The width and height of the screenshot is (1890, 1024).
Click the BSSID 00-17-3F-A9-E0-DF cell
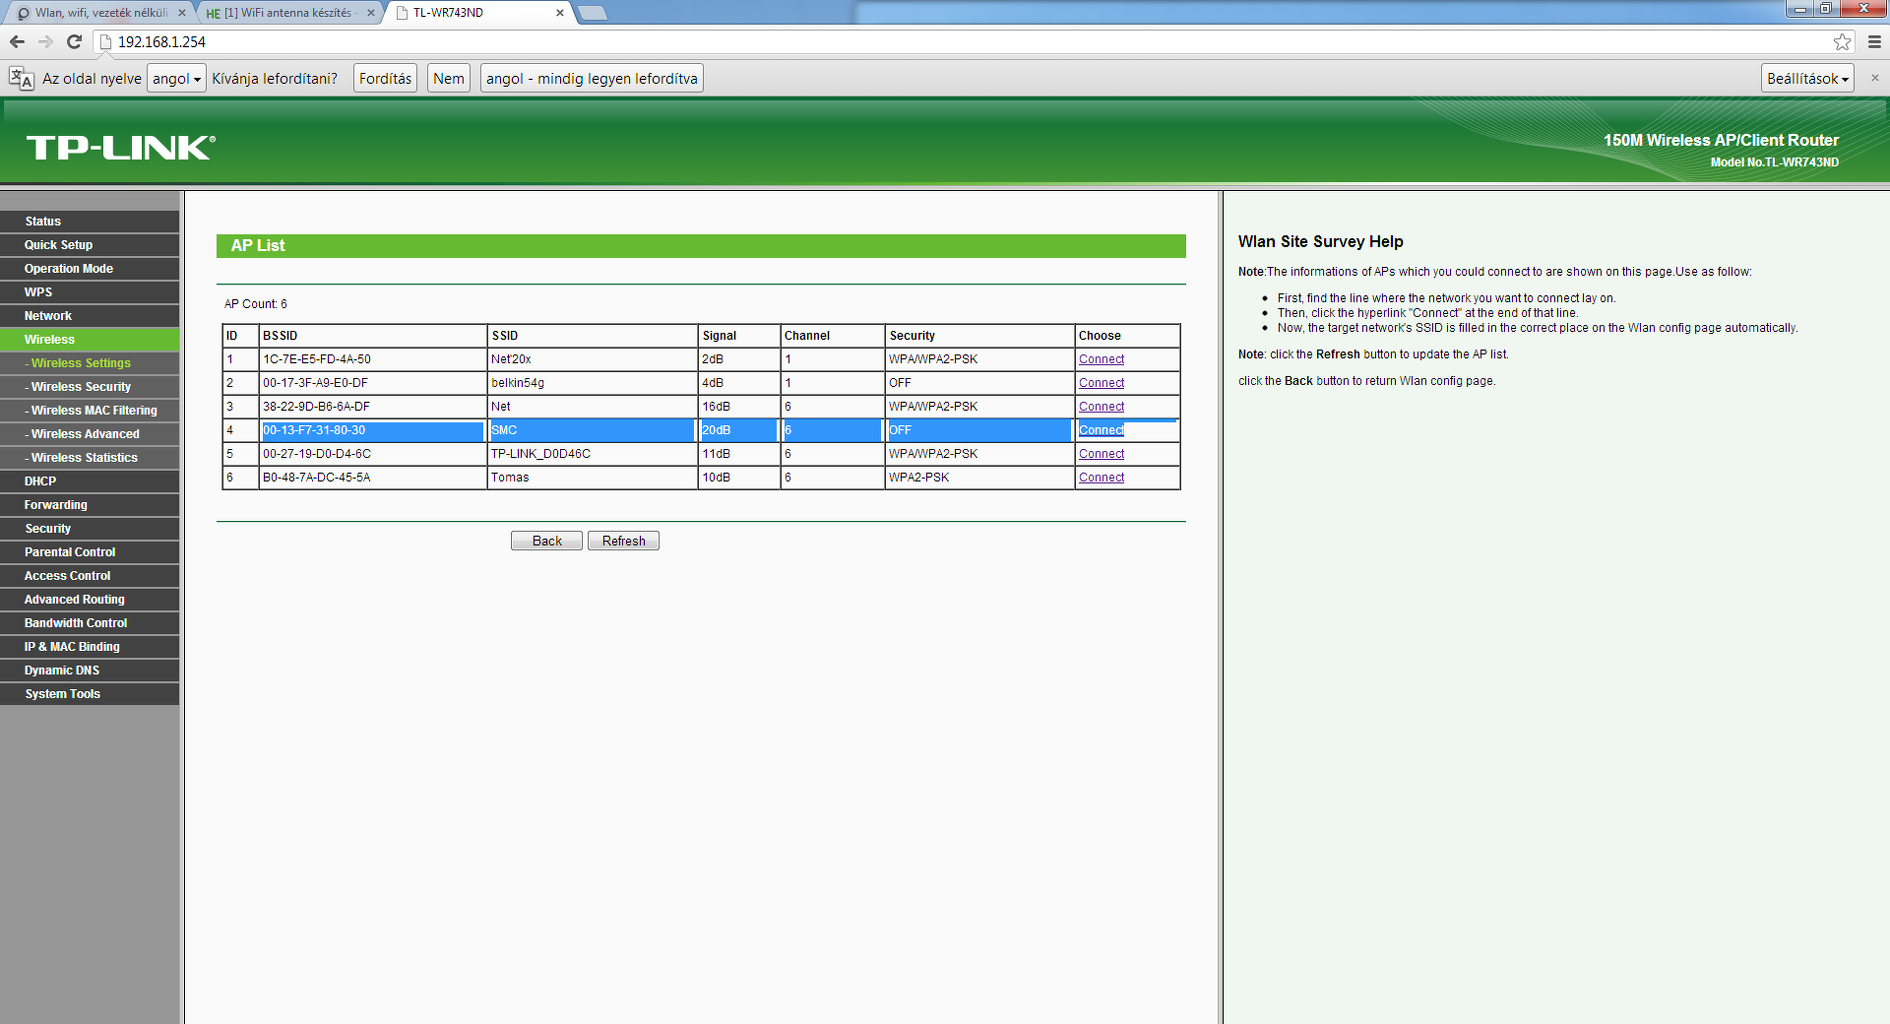(x=372, y=383)
